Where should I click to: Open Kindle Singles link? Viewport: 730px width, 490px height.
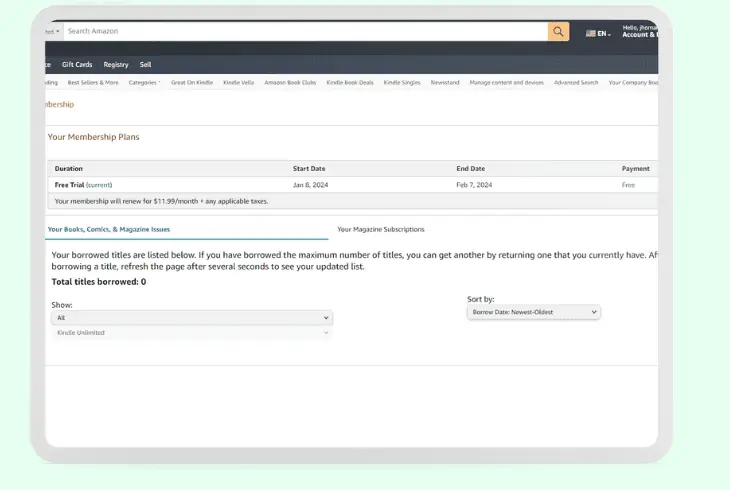pyautogui.click(x=402, y=82)
